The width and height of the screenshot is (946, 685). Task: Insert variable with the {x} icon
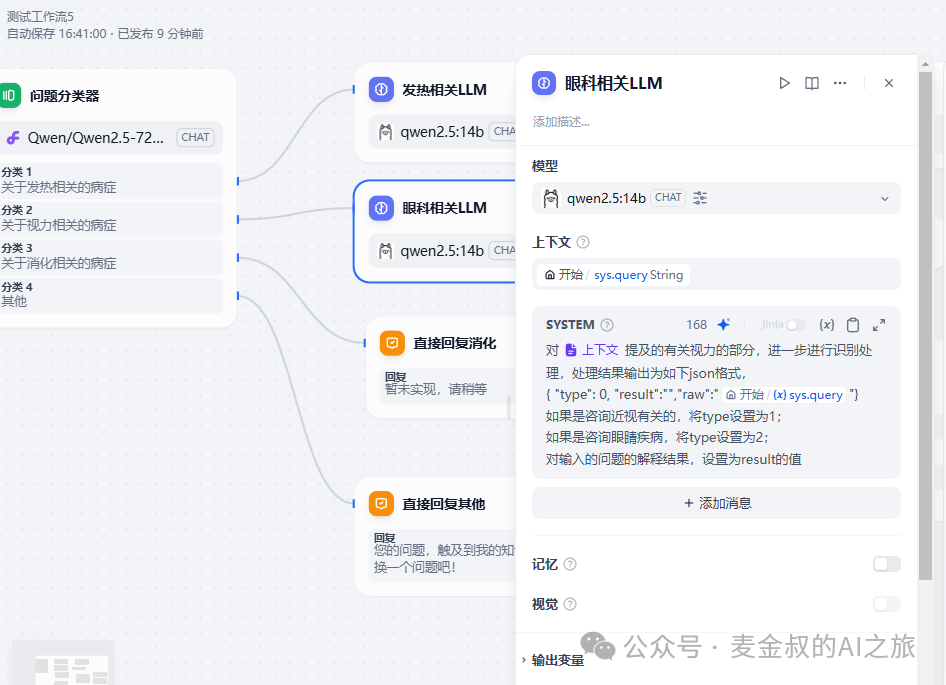coord(827,325)
